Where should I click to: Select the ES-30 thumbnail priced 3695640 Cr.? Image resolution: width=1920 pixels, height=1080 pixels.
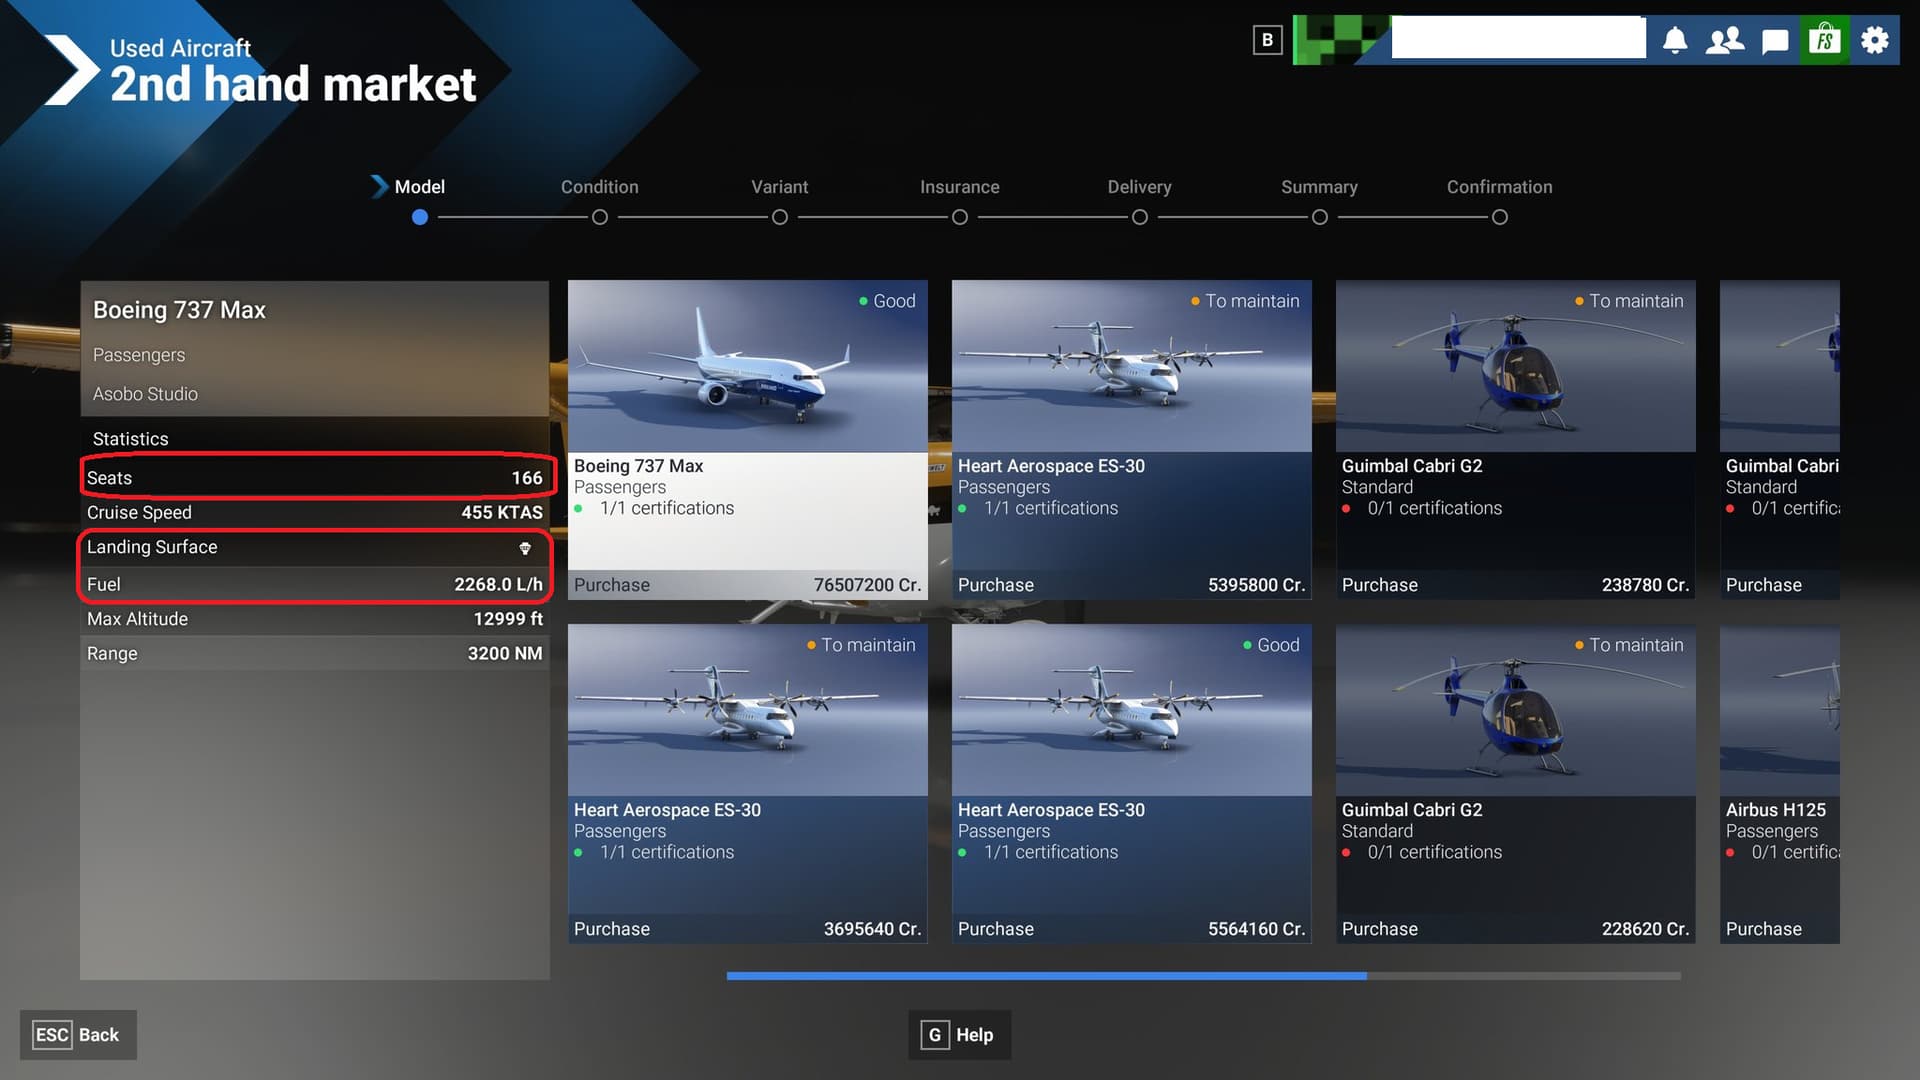point(748,710)
